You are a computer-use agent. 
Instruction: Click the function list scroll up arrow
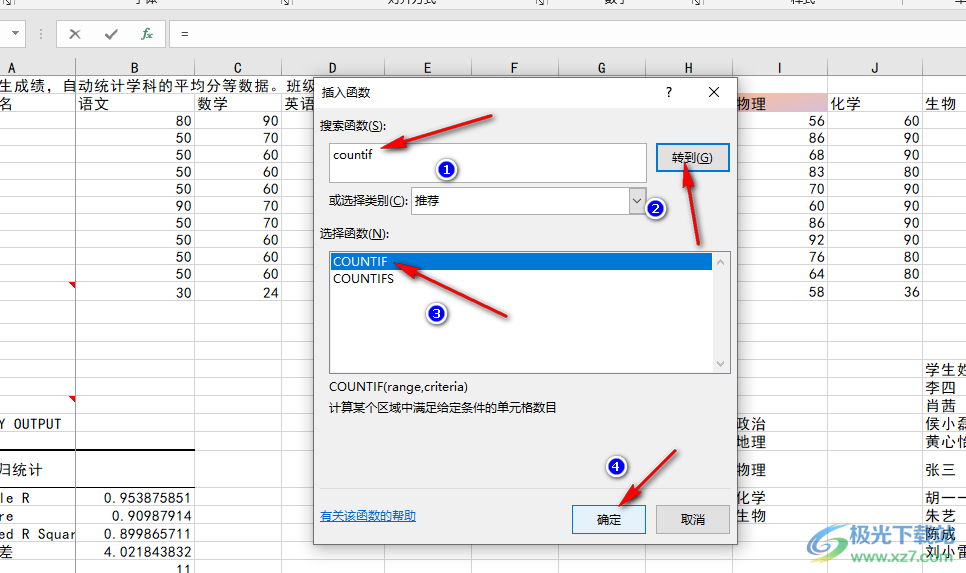click(x=720, y=262)
